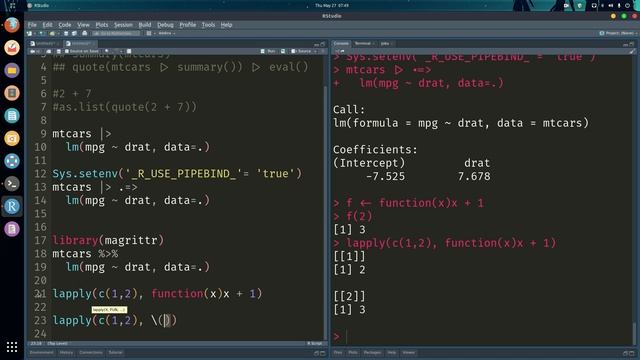
Task: Click the Compile Report notebook icon
Action: click(129, 51)
